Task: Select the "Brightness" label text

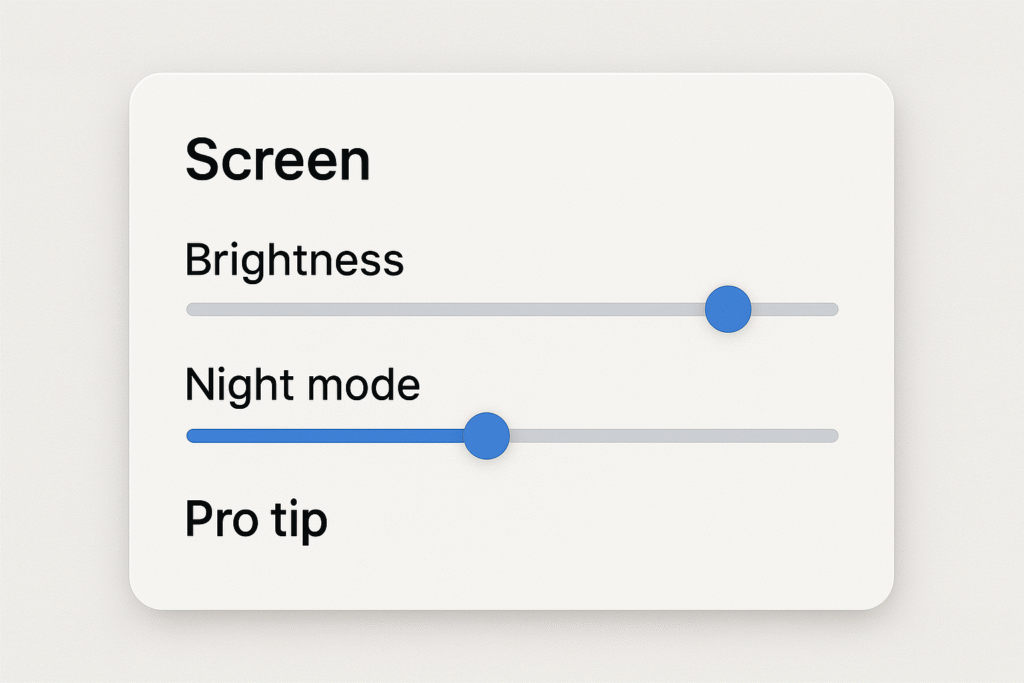Action: [x=294, y=260]
